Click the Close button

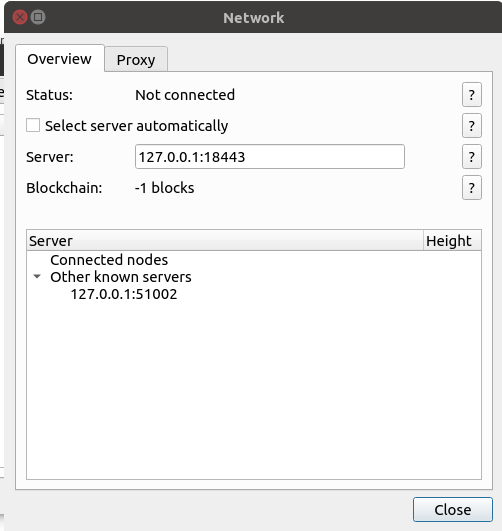(453, 509)
